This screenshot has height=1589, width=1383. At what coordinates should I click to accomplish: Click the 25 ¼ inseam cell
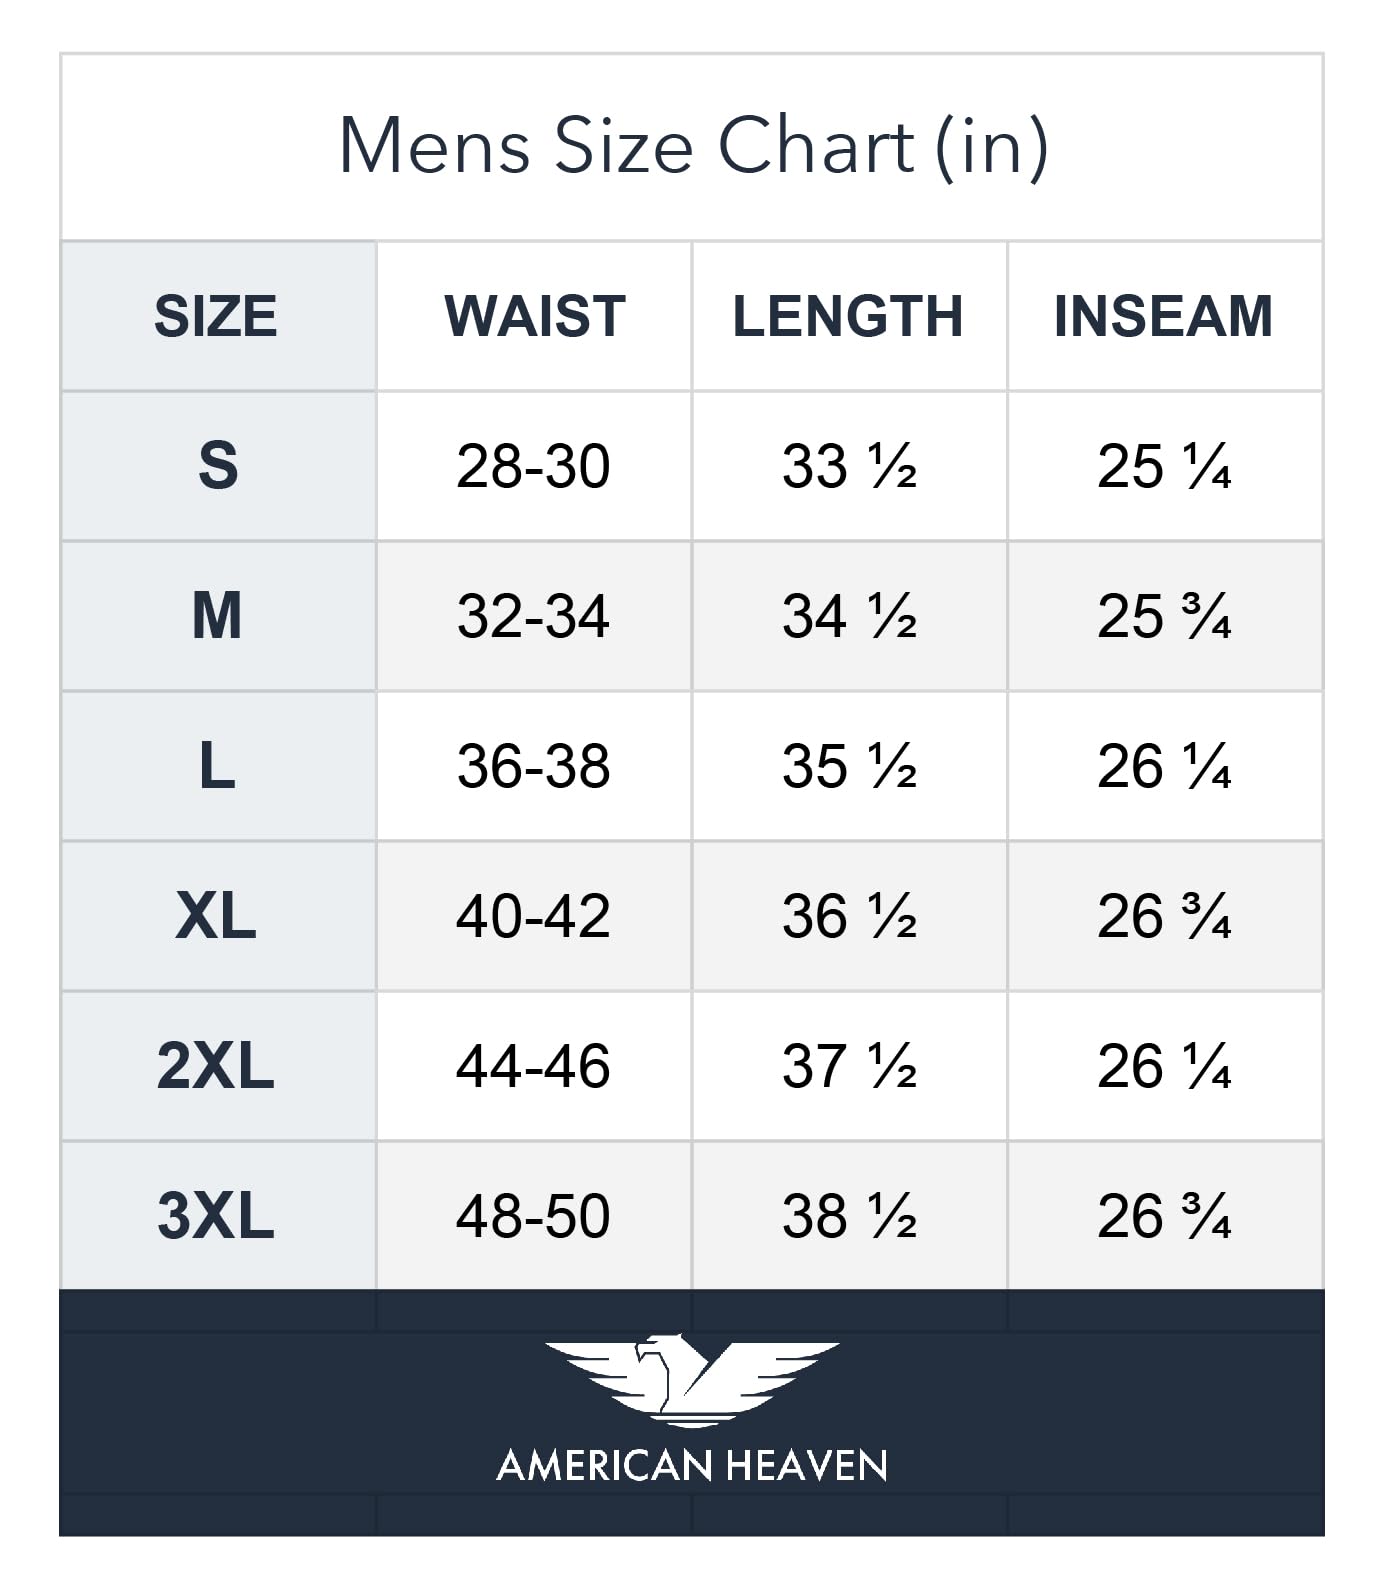click(x=1164, y=466)
